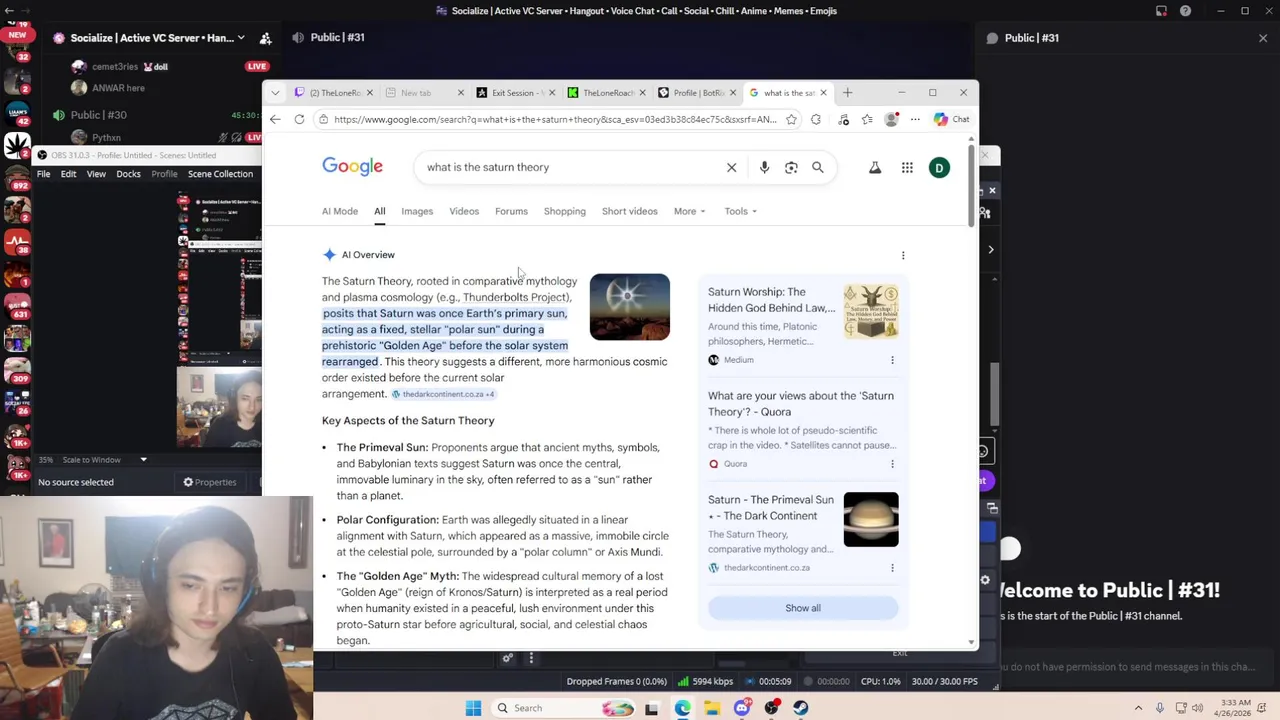Click the Windows taskbar Search box

coord(565,708)
